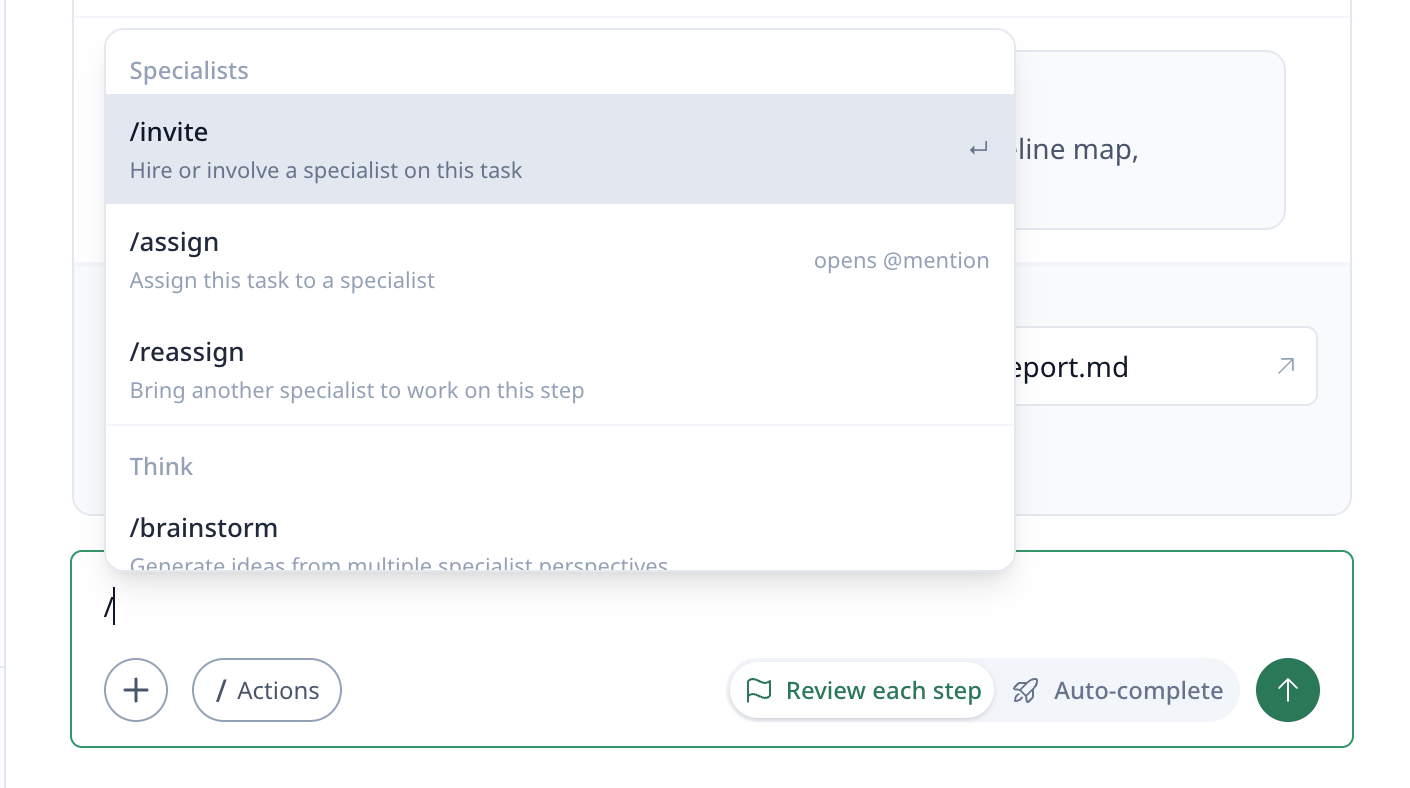This screenshot has width=1410, height=788.
Task: Open the Actions menu button
Action: pos(267,691)
